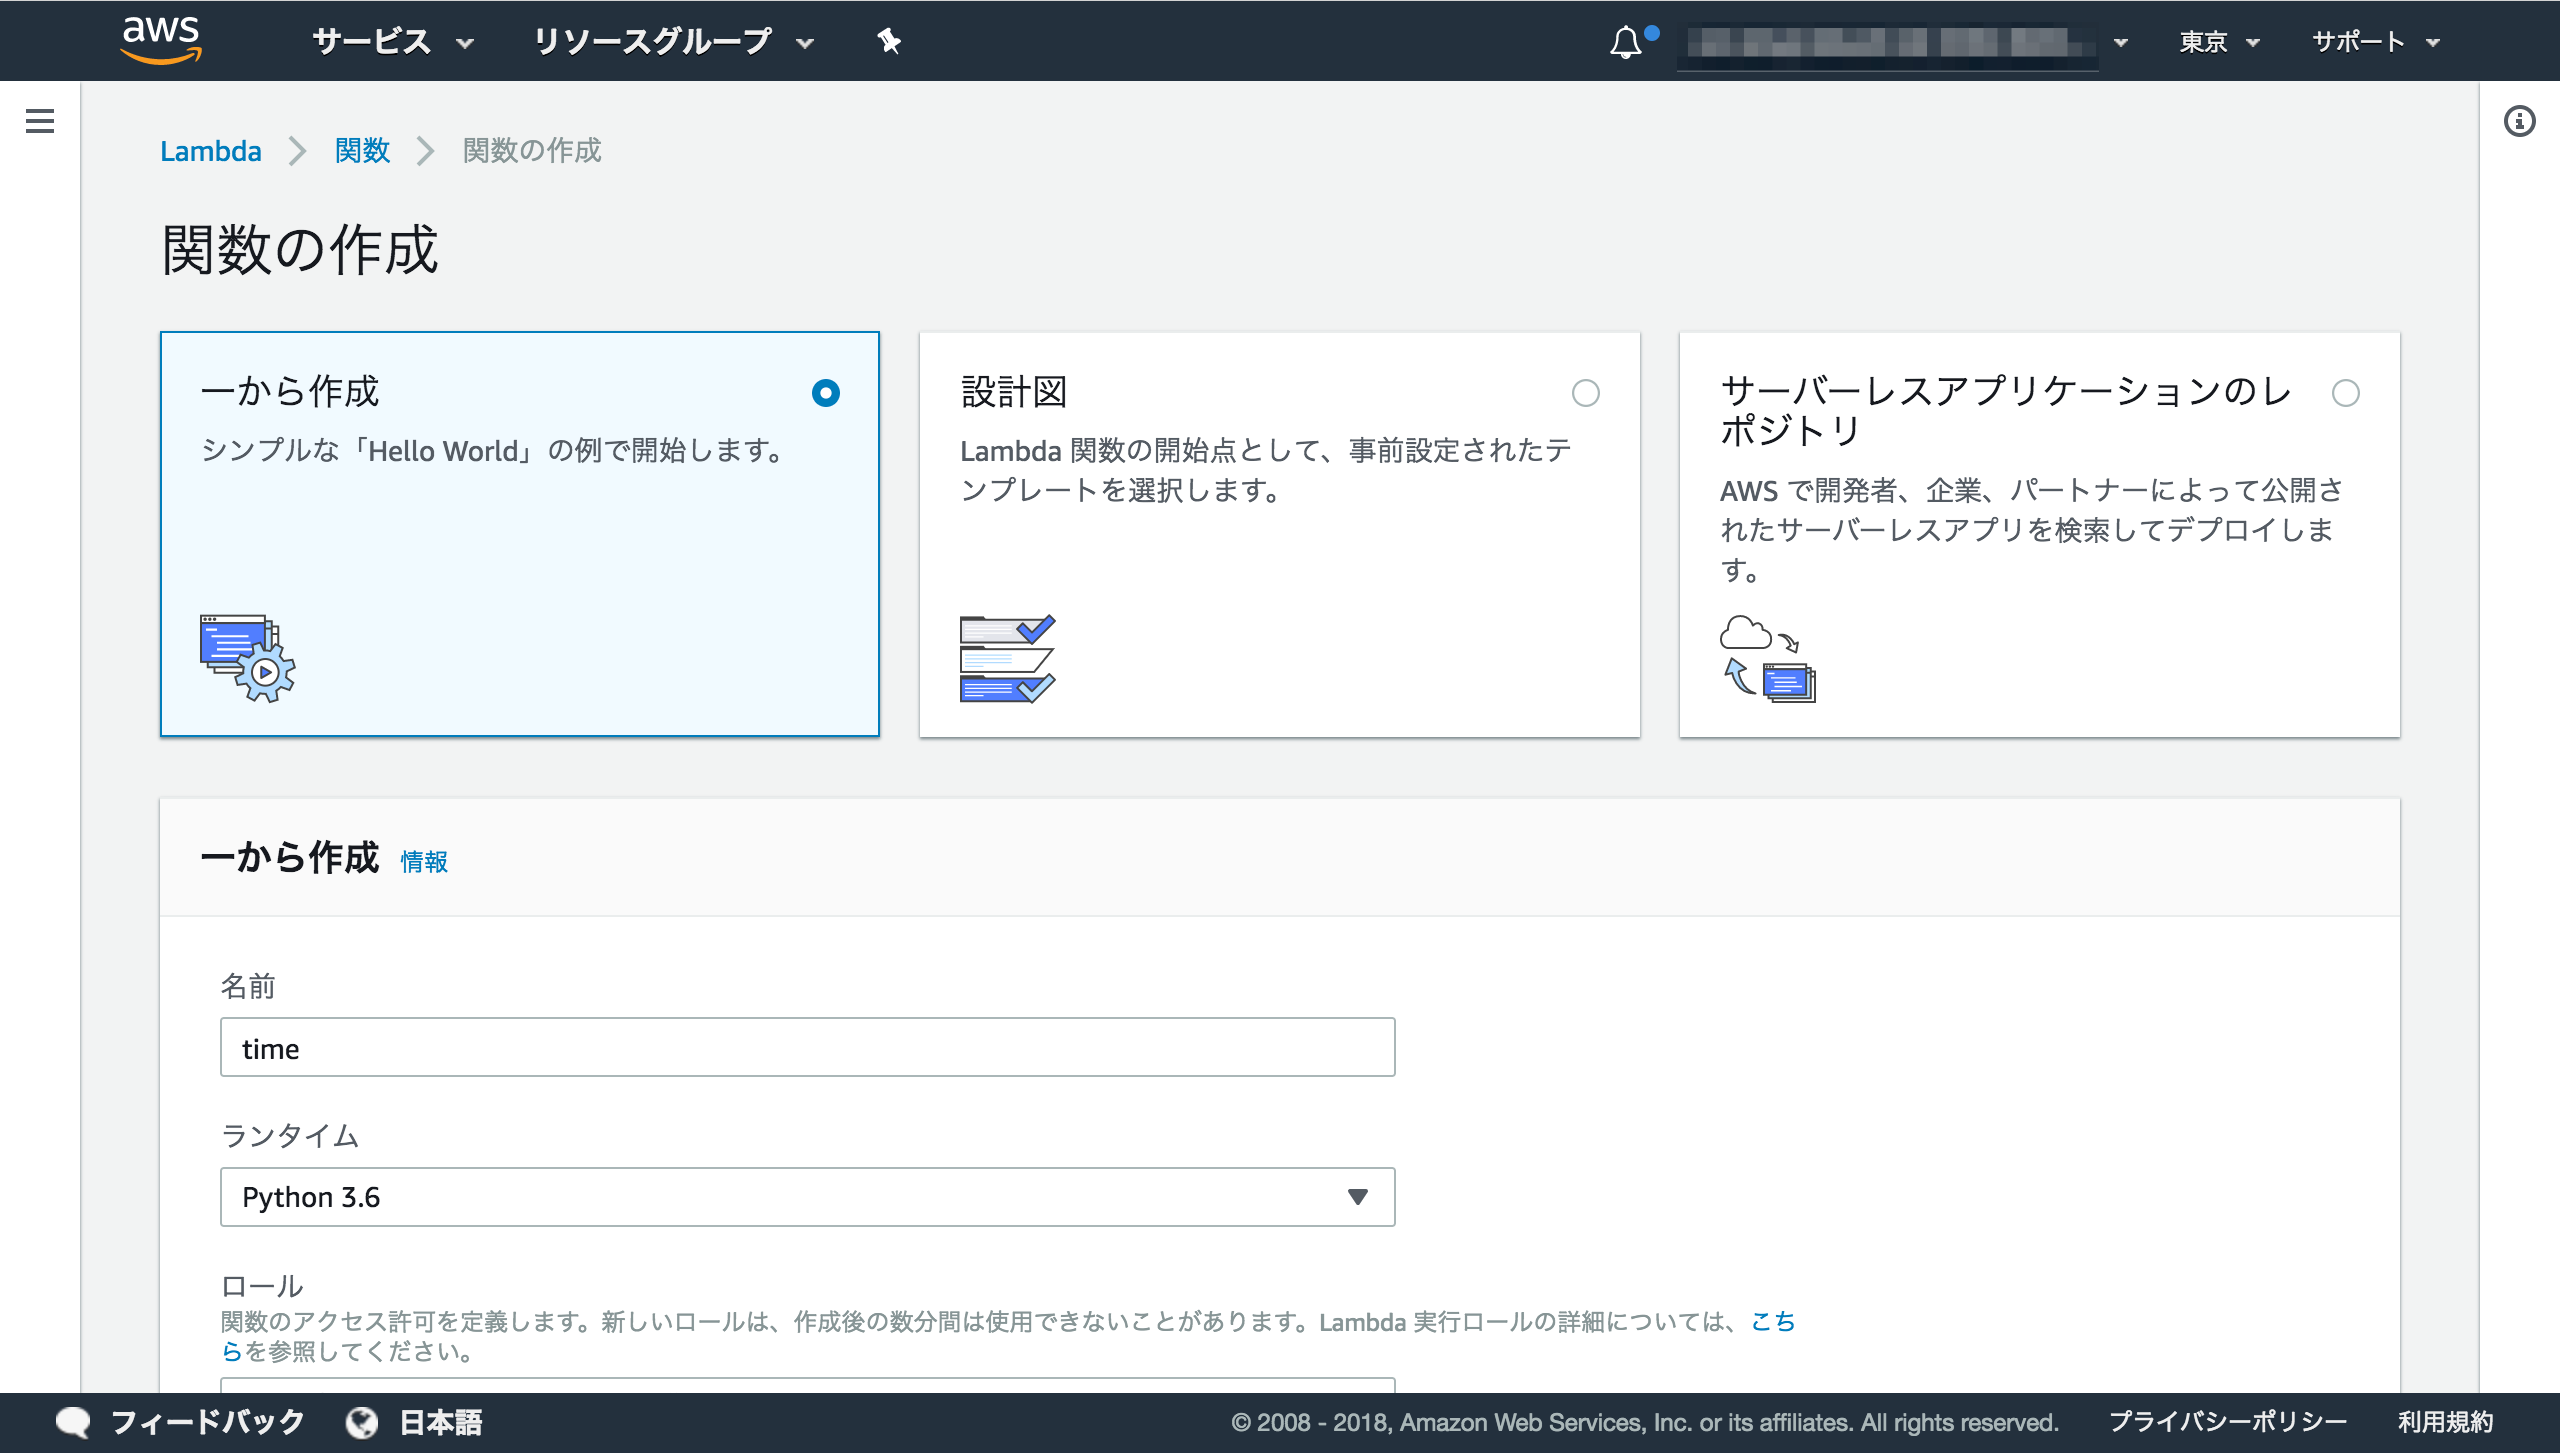Click the AWS logo home icon

point(161,40)
